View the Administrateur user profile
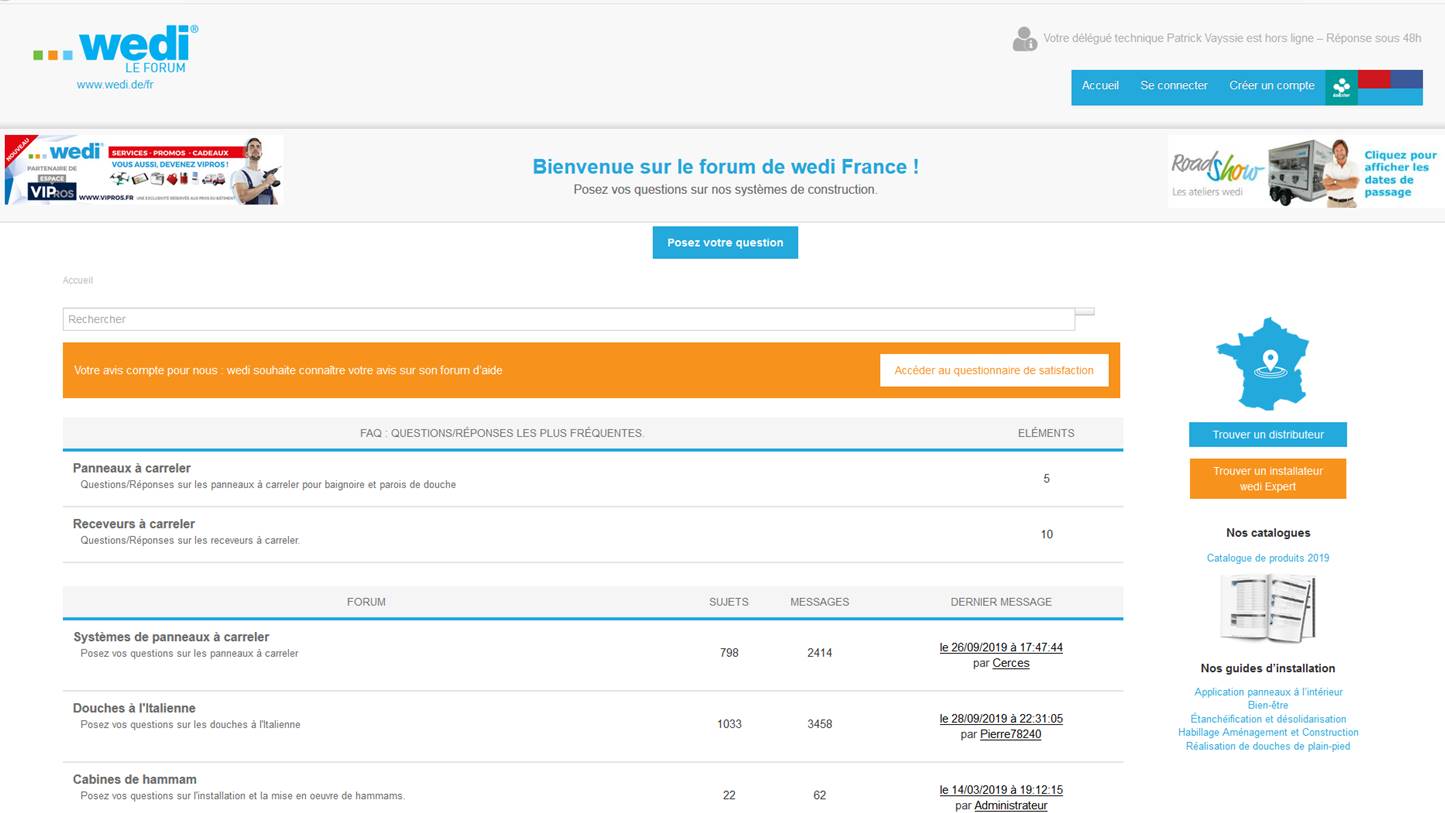 1011,805
